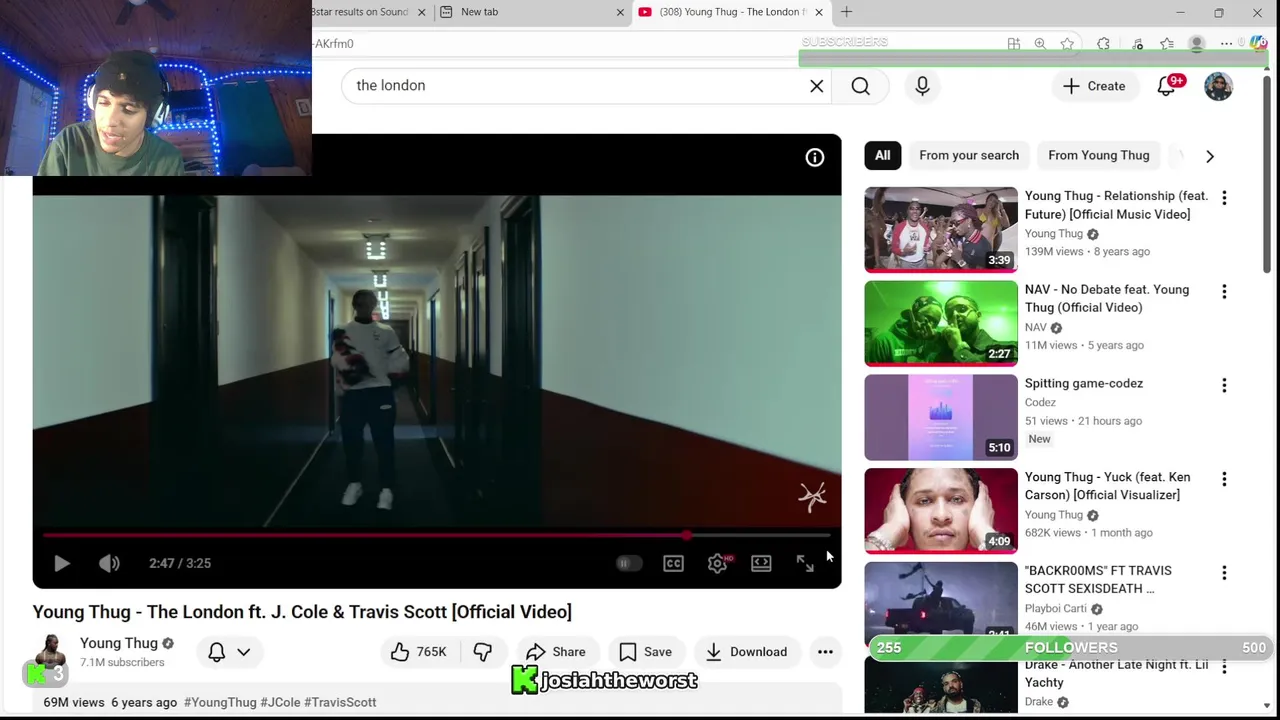Open the browser extensions puzzle icon
This screenshot has width=1280, height=720.
pyautogui.click(x=1103, y=44)
